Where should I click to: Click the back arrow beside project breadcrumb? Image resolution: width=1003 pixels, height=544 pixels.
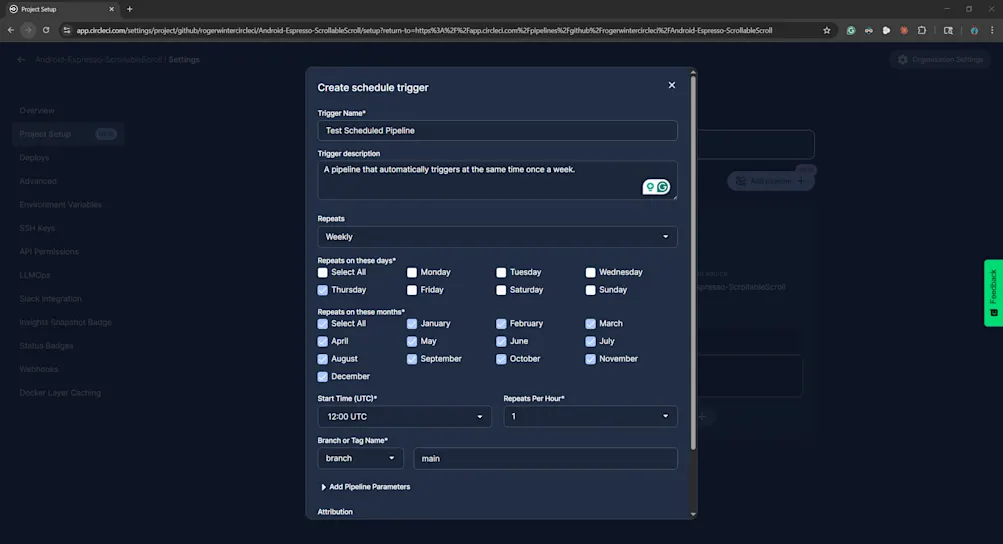pyautogui.click(x=21, y=60)
